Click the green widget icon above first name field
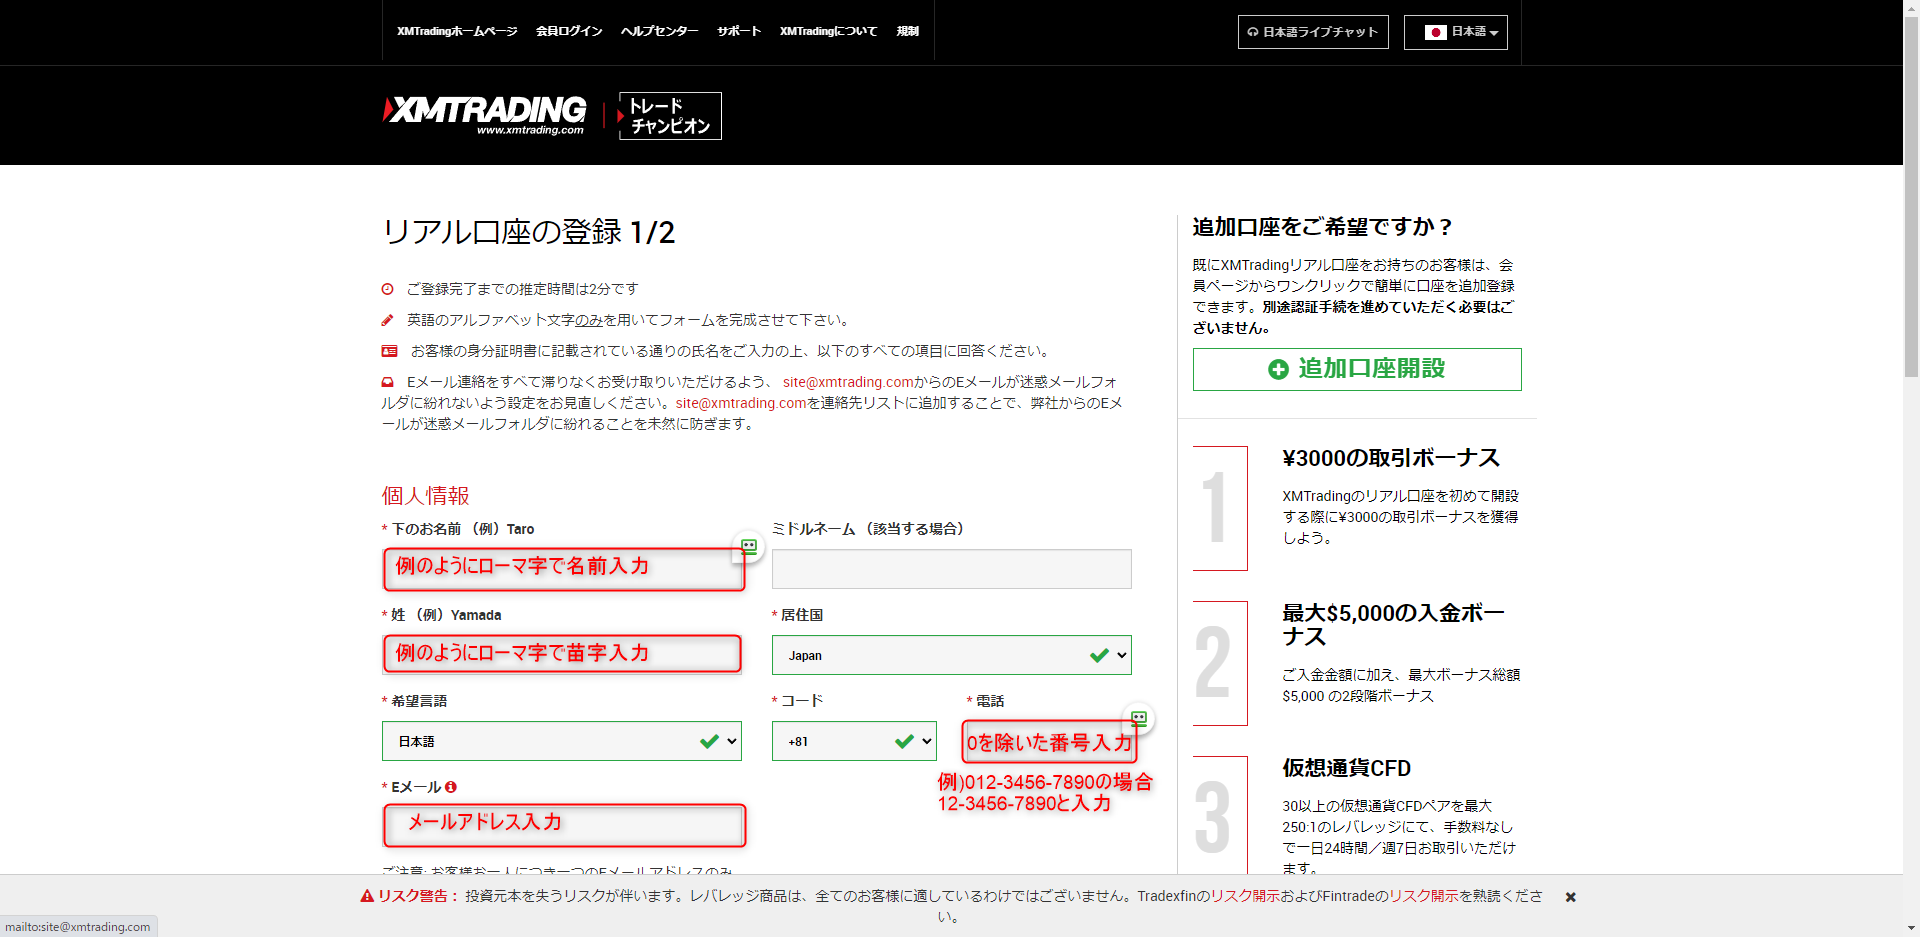 click(x=748, y=546)
